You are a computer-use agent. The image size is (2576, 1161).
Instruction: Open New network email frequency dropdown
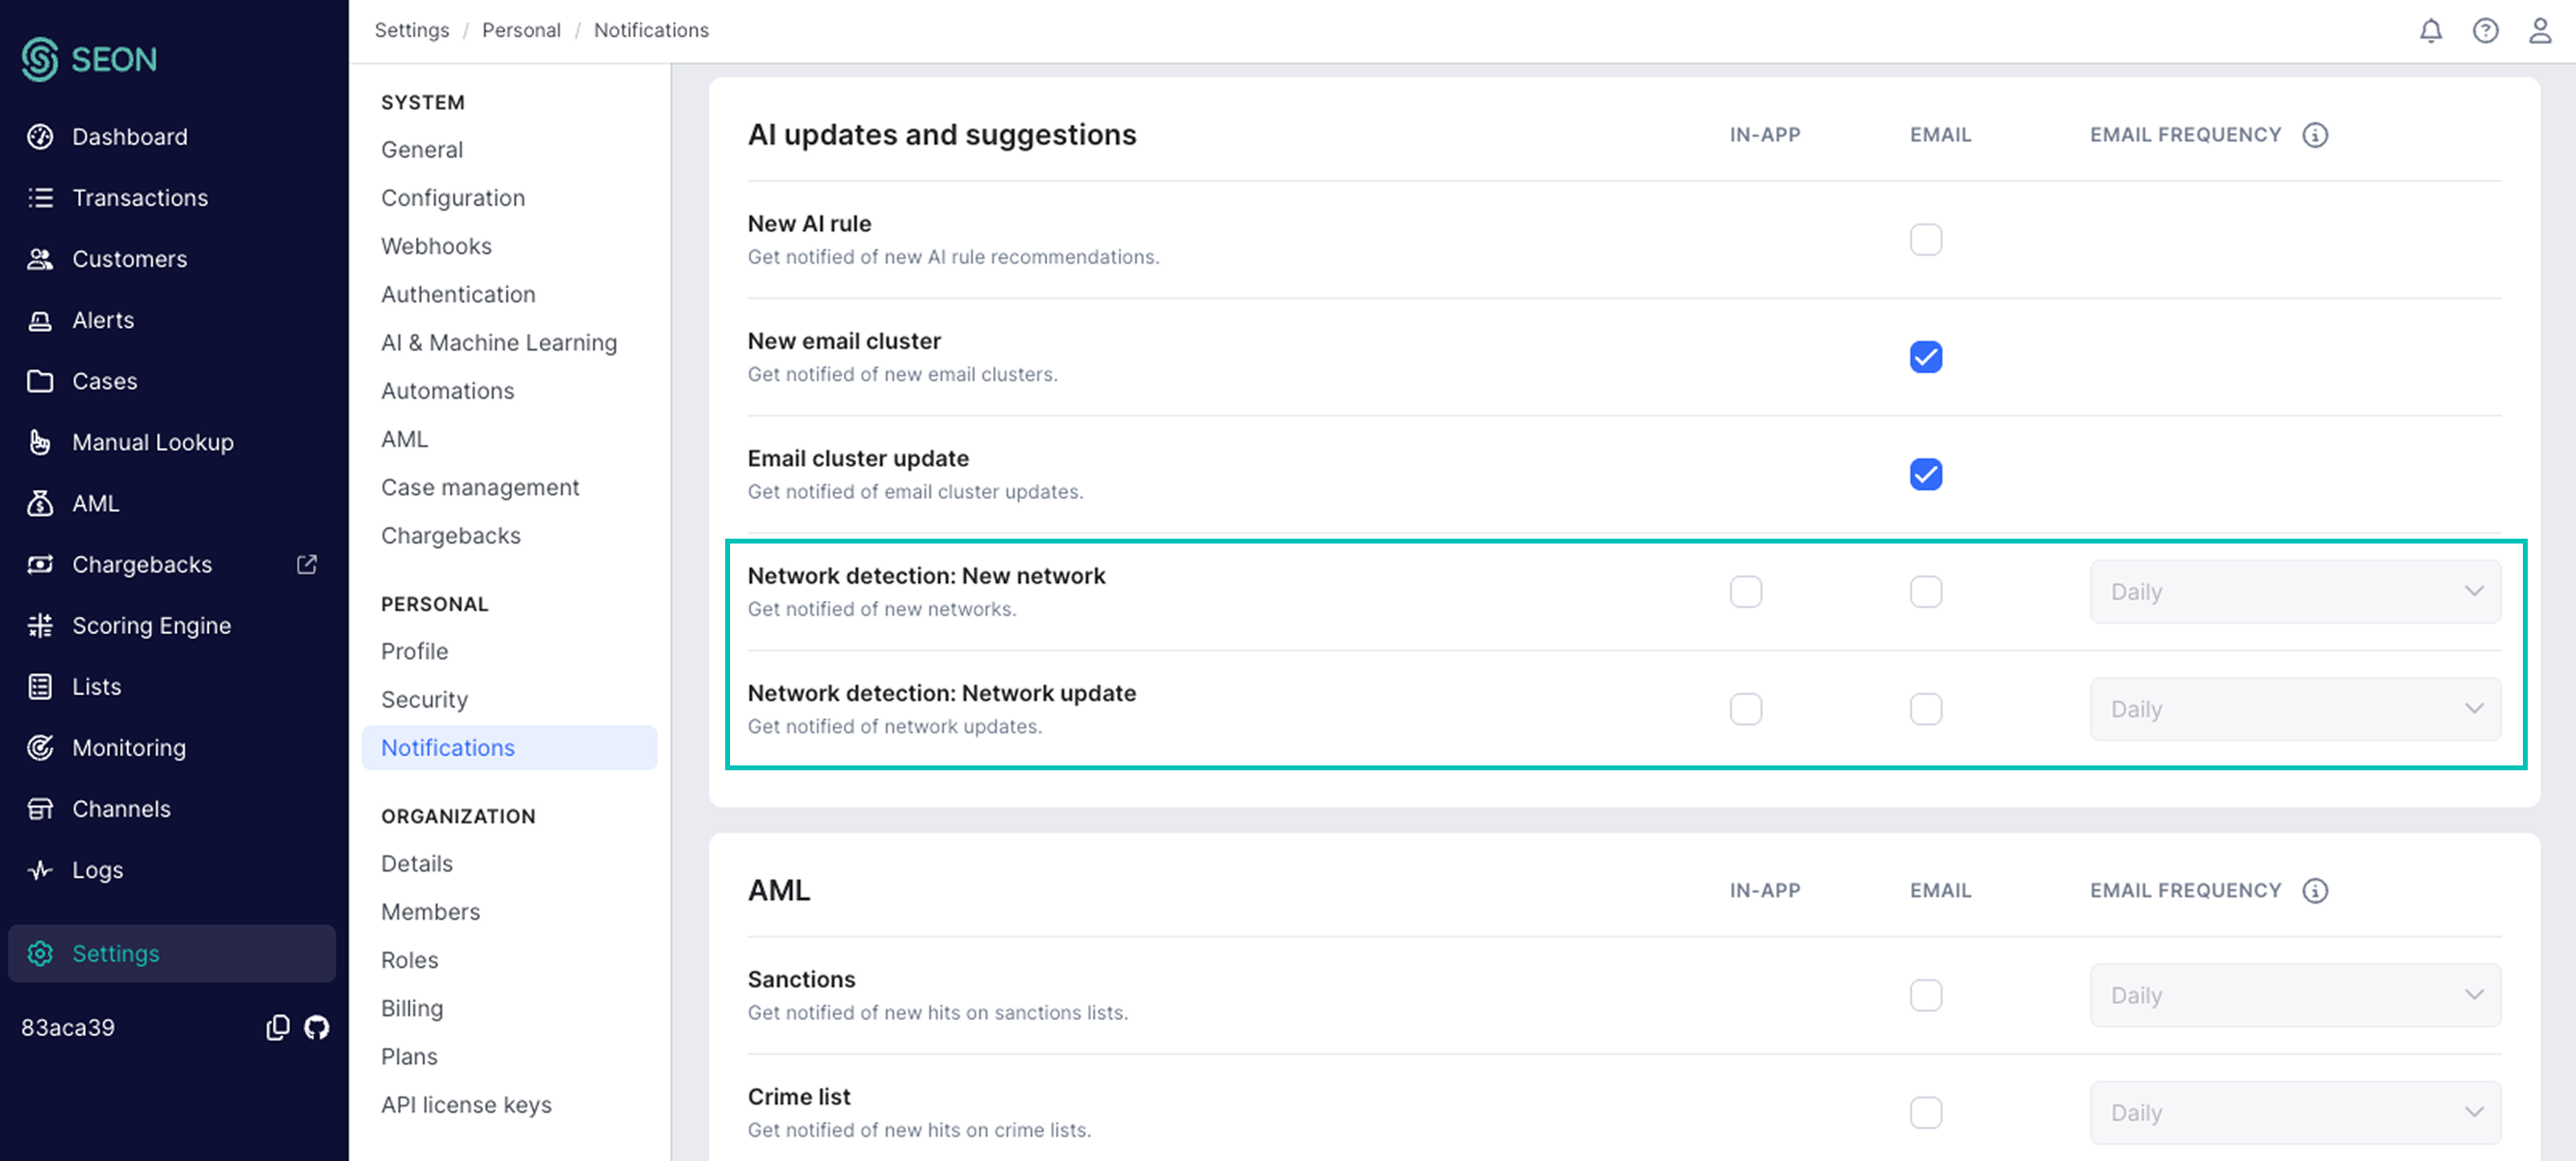2295,592
